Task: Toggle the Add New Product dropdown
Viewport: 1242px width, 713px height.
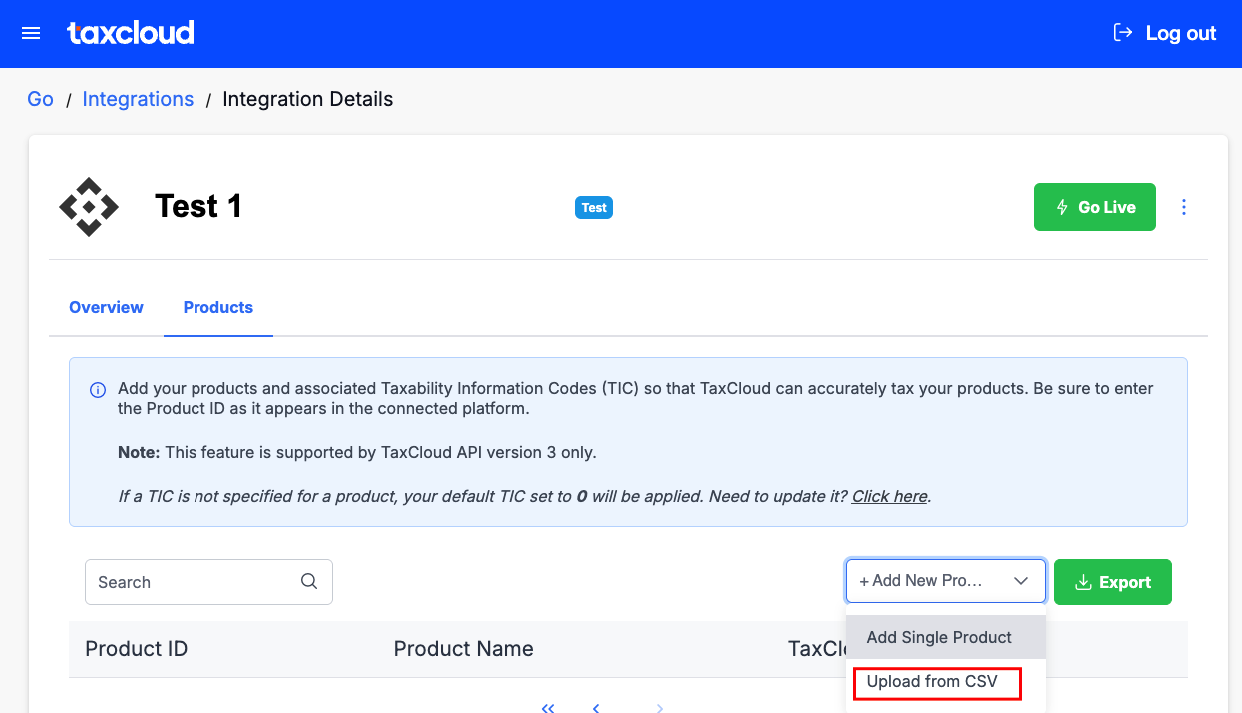Action: 946,581
